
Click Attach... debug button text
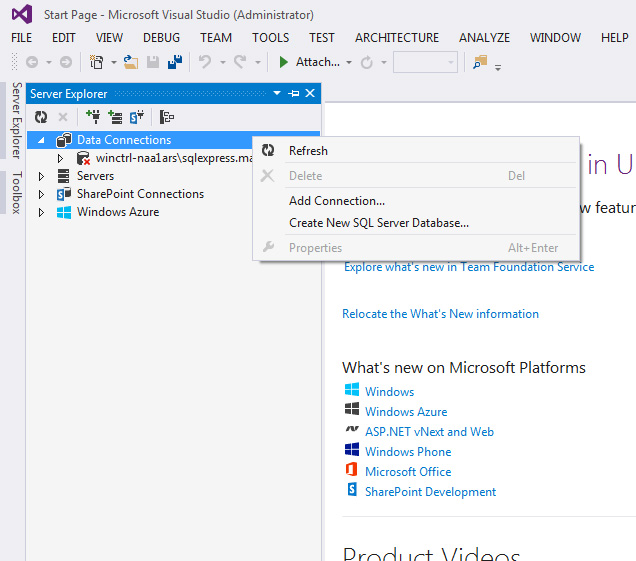318,62
